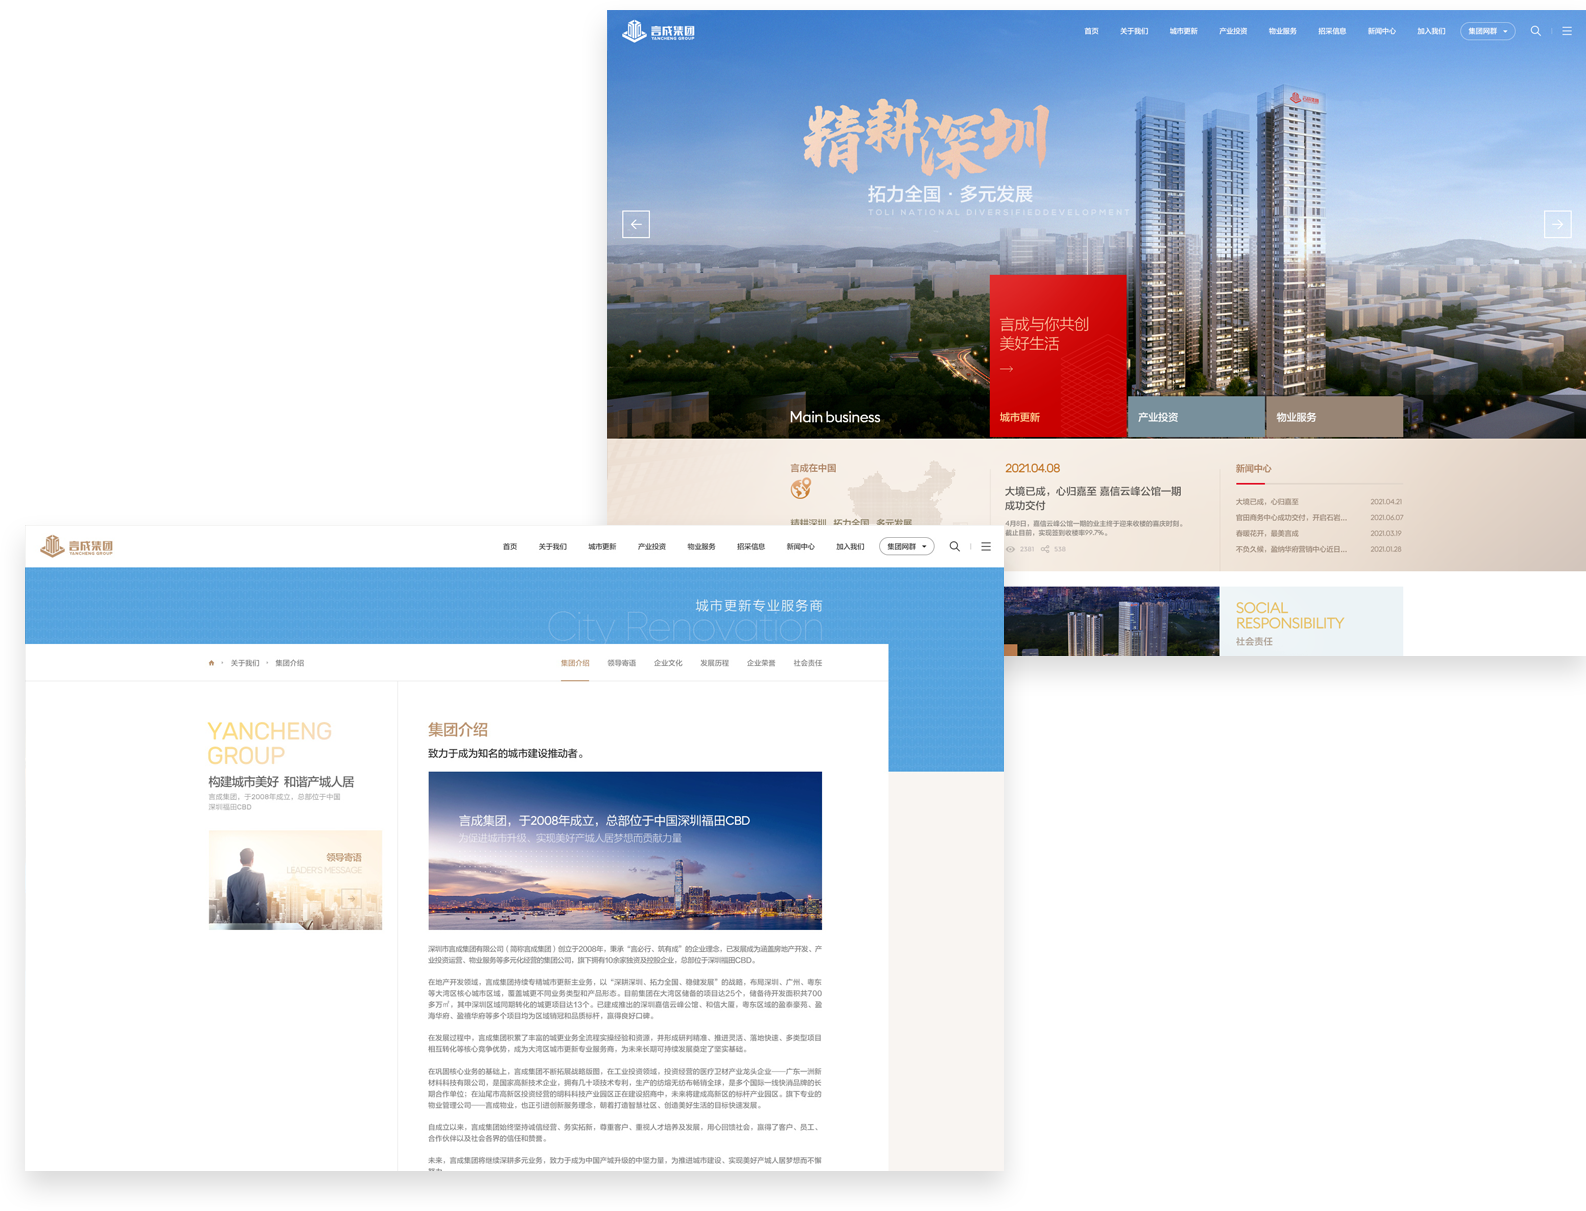The height and width of the screenshot is (1211, 1586).
Task: Switch to the 企业荣誉 sub-tab
Action: [x=761, y=663]
